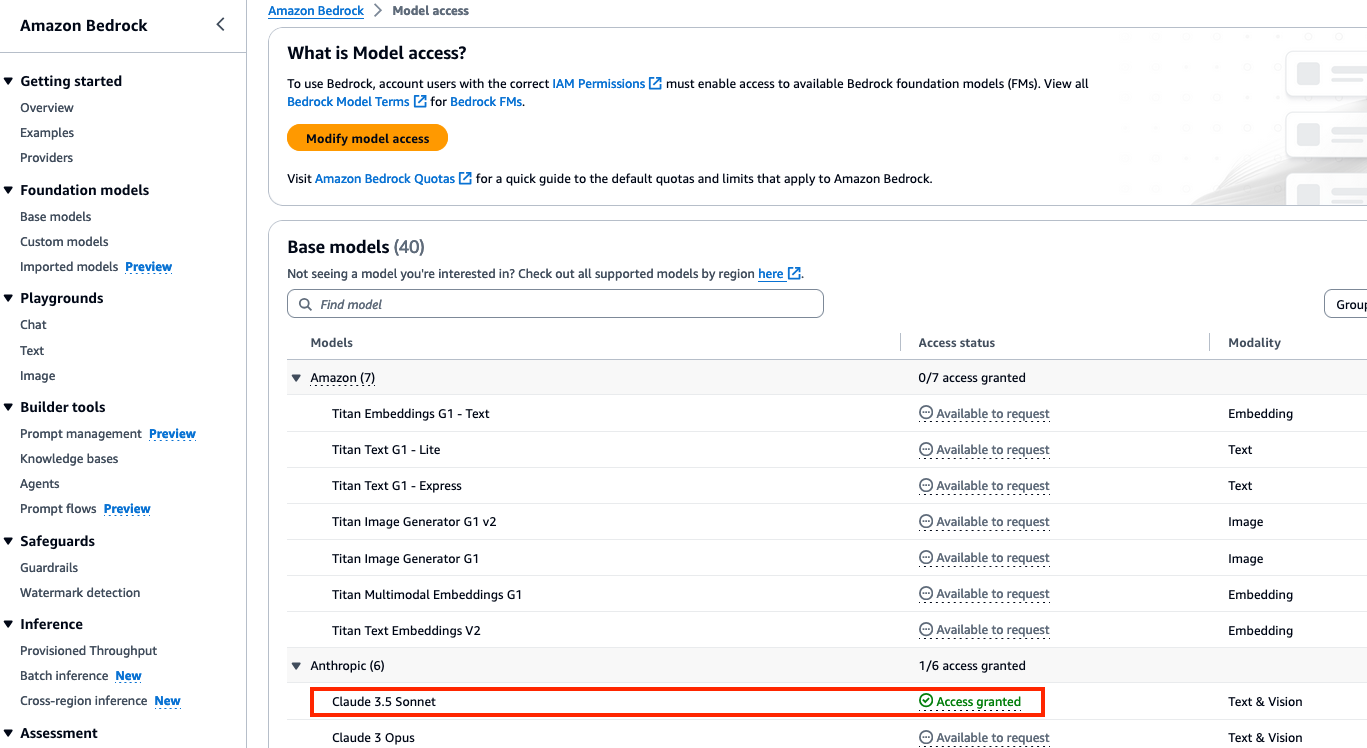Screen dimensions: 1367x748
Task: Collapse the Anthropic (6) model group
Action: tap(296, 665)
